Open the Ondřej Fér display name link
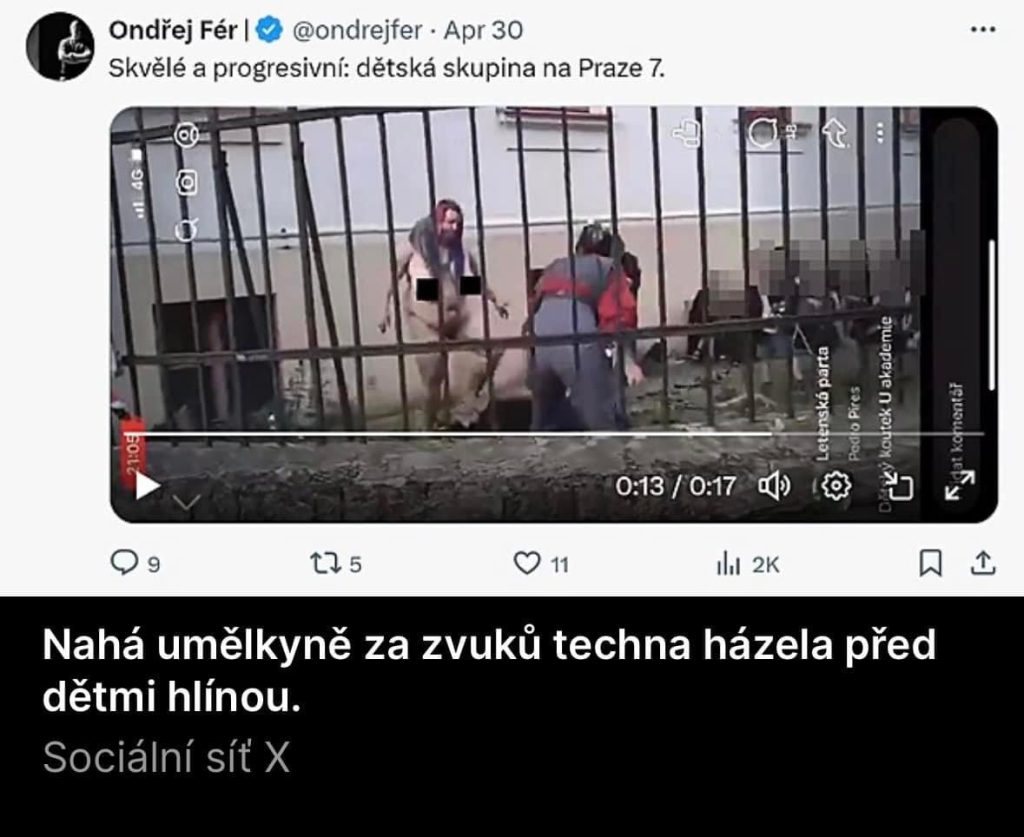This screenshot has height=837, width=1024. pyautogui.click(x=172, y=30)
